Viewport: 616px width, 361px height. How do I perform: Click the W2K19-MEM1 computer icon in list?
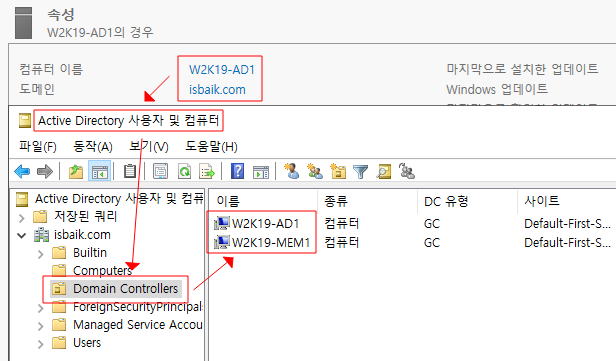pos(222,242)
